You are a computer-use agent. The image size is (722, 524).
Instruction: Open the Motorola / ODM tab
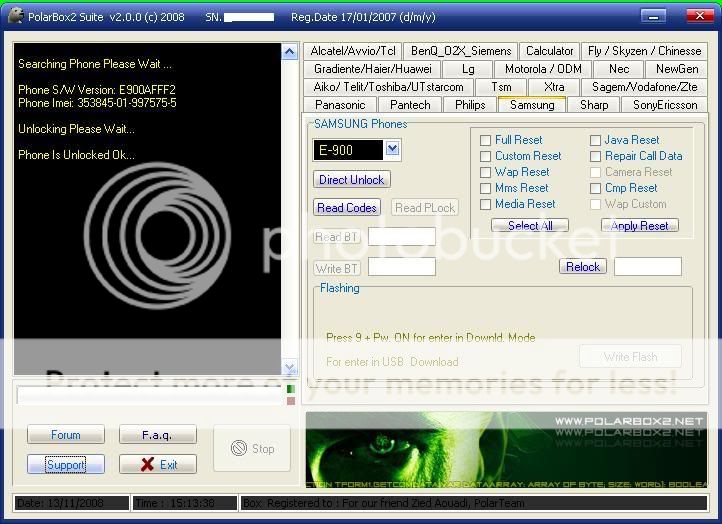point(543,69)
